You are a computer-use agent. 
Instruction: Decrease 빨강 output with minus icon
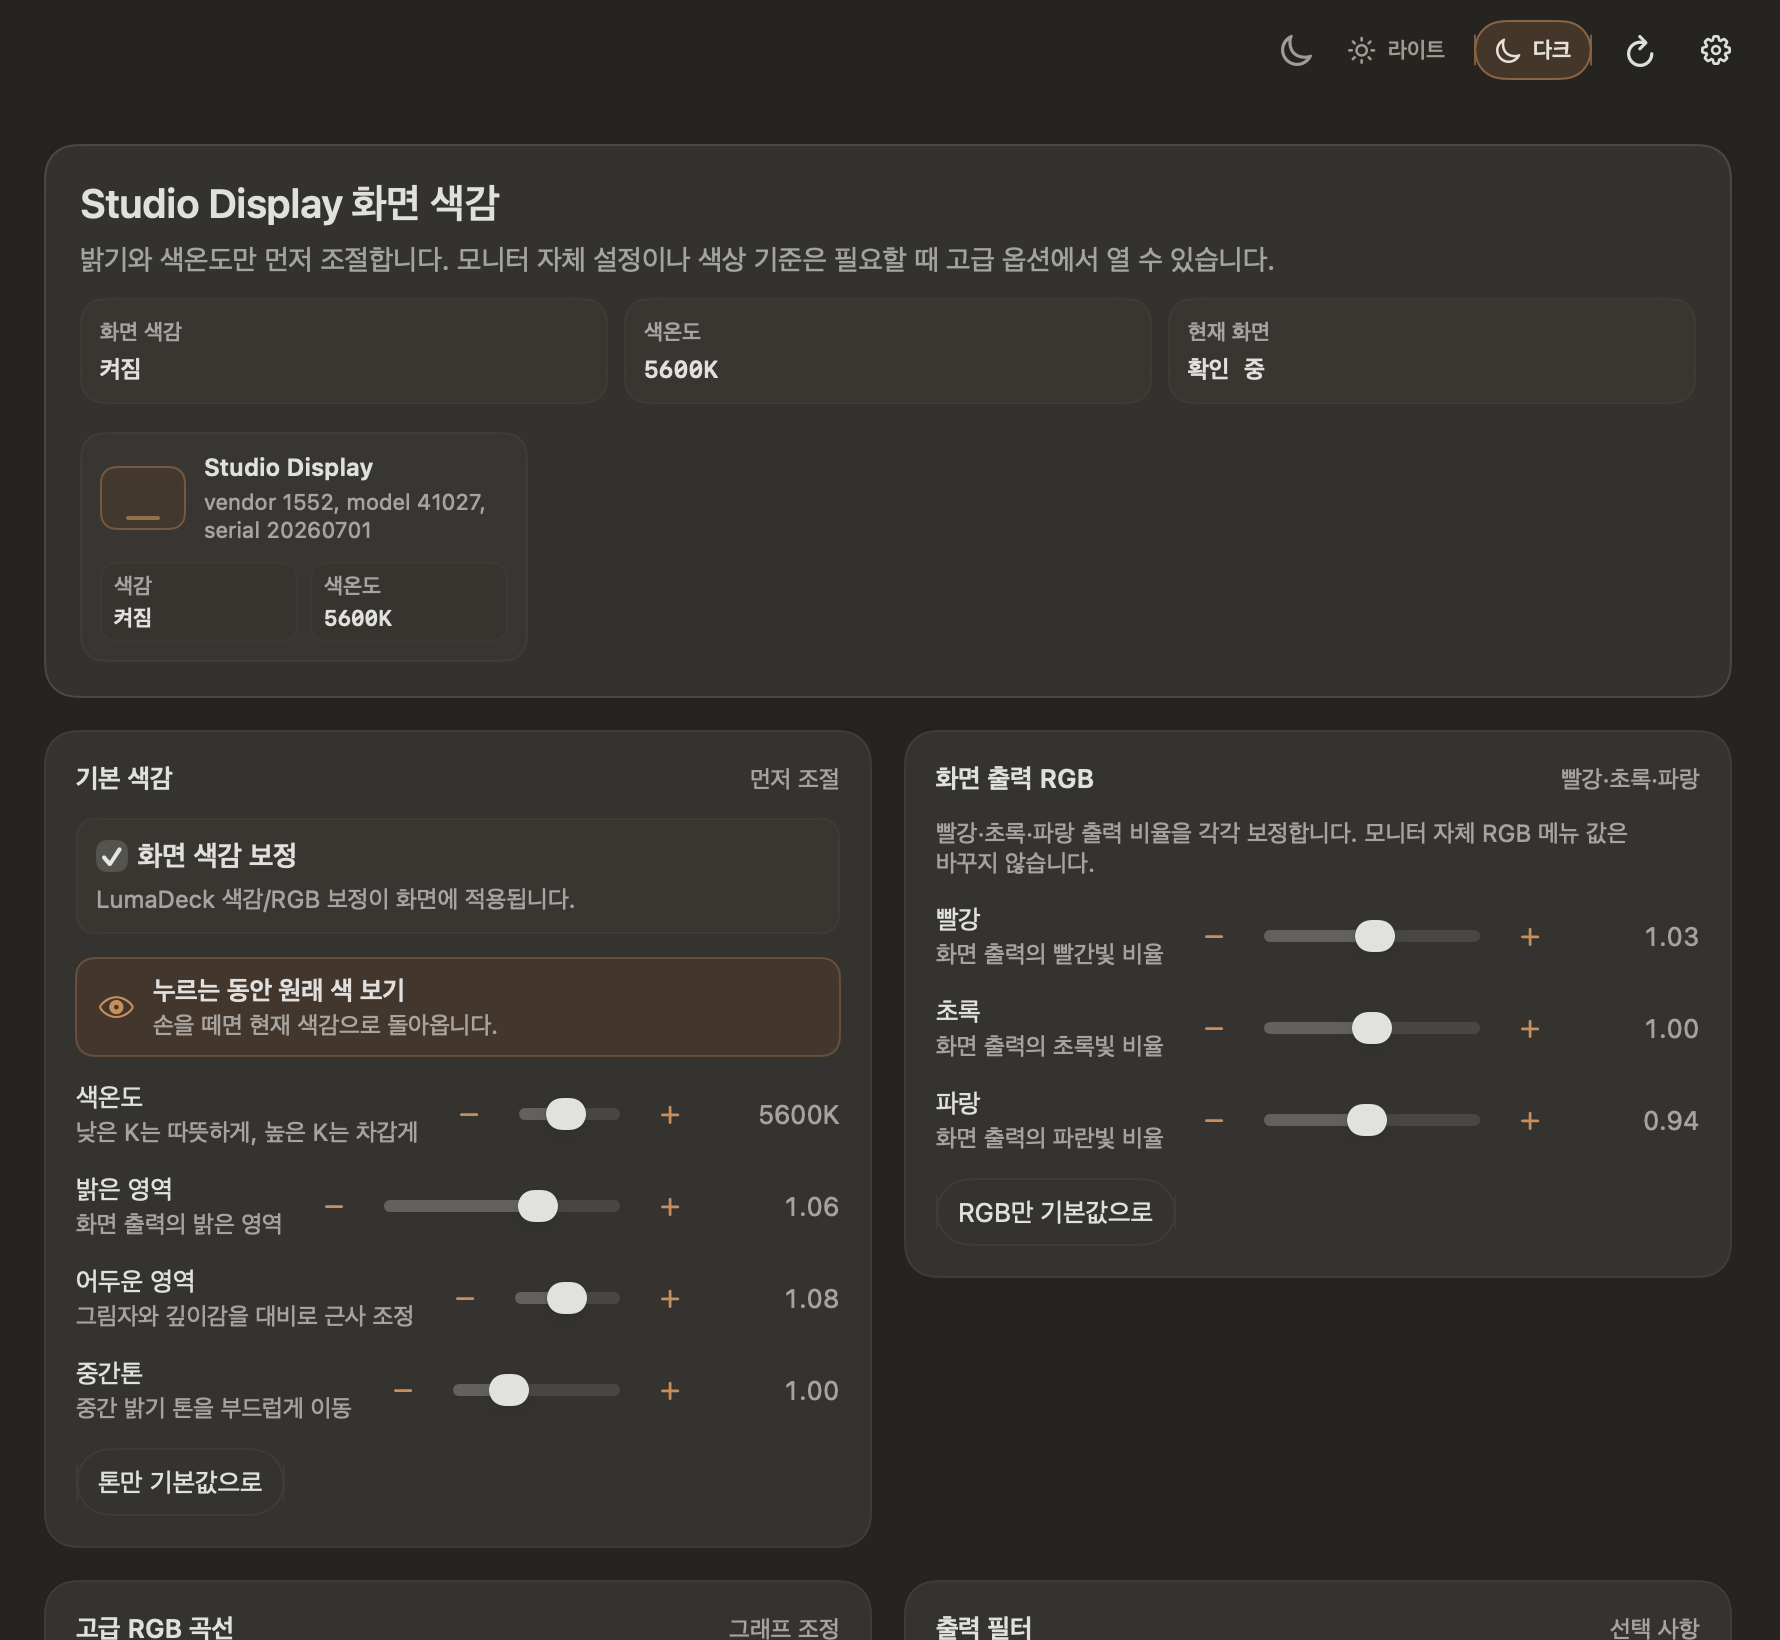[x=1214, y=937]
